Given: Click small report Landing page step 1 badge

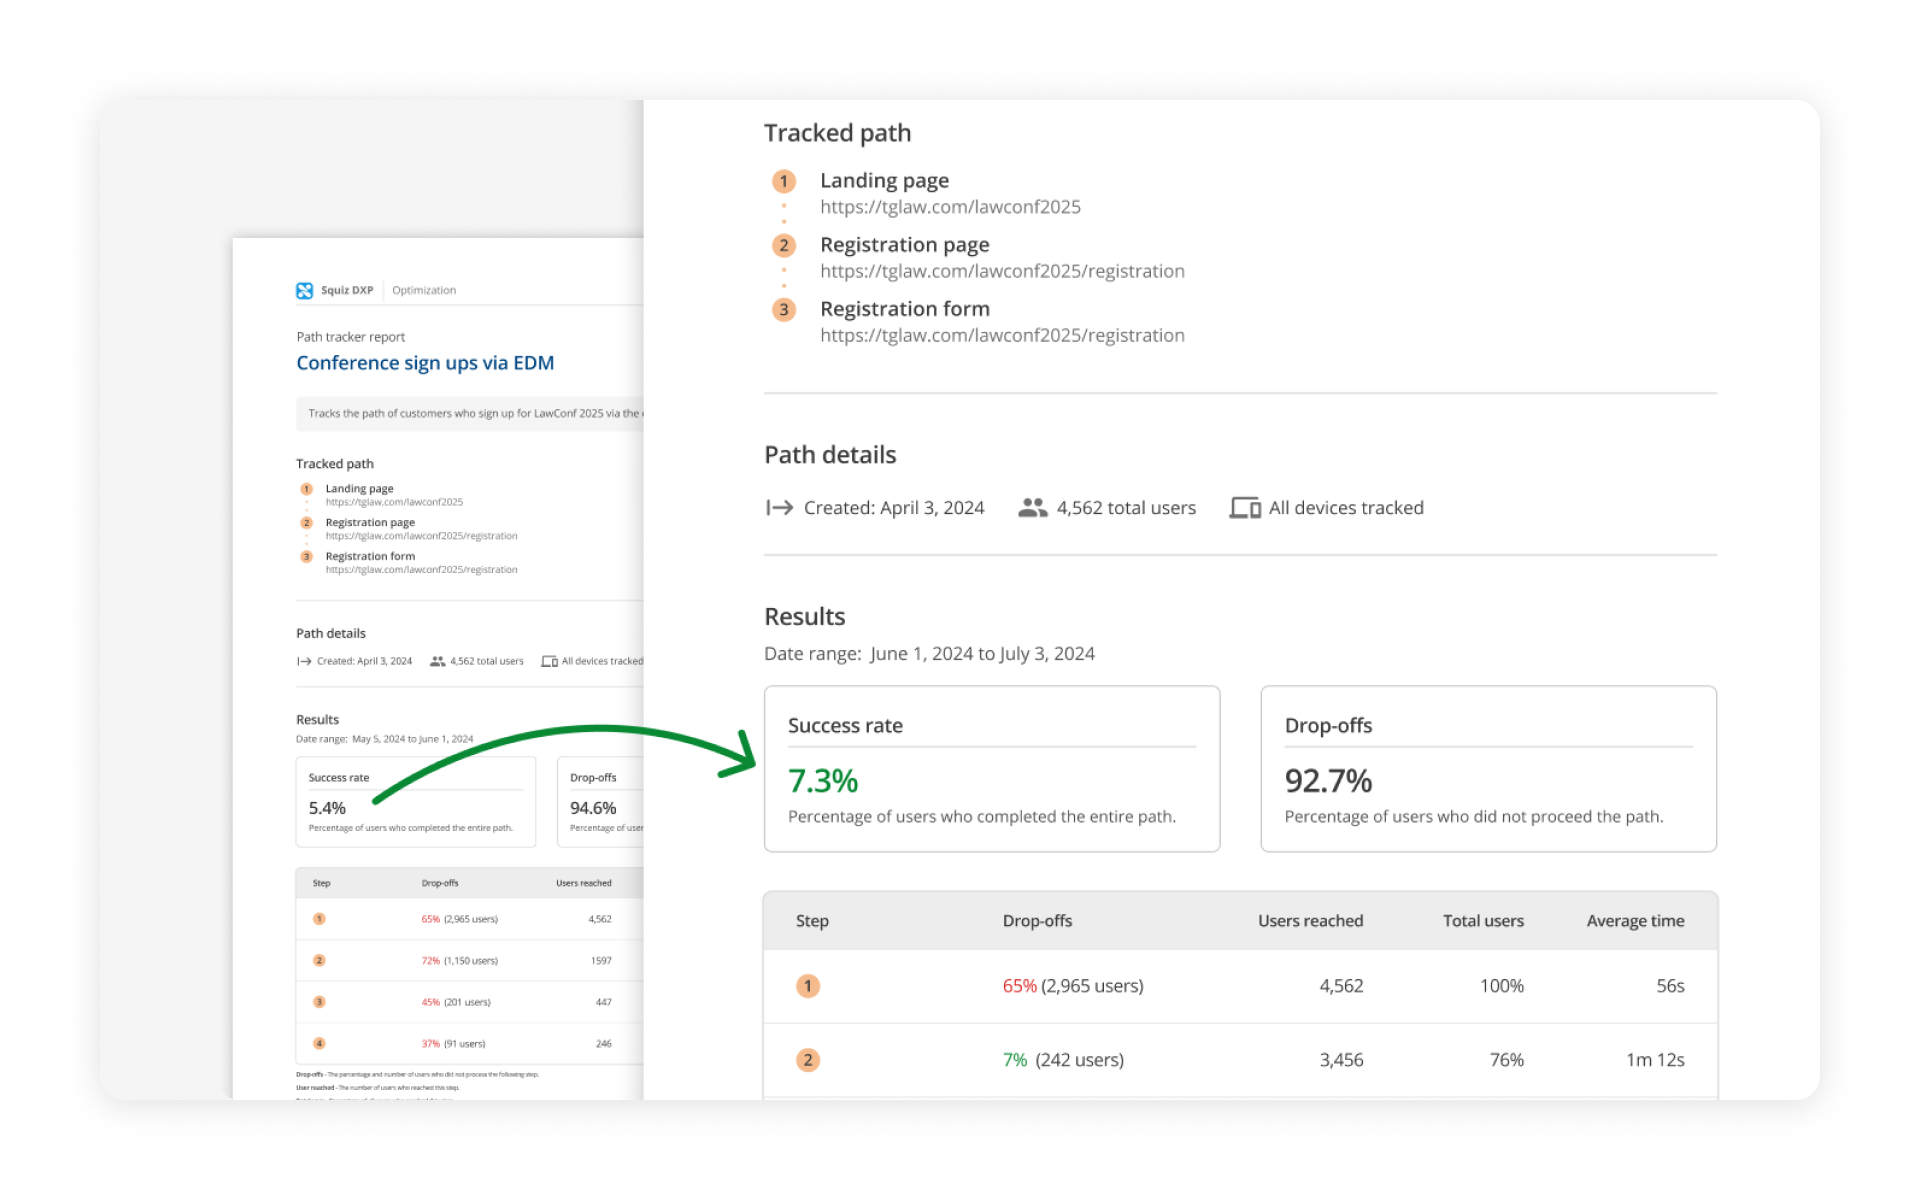Looking at the screenshot, I should pyautogui.click(x=306, y=489).
